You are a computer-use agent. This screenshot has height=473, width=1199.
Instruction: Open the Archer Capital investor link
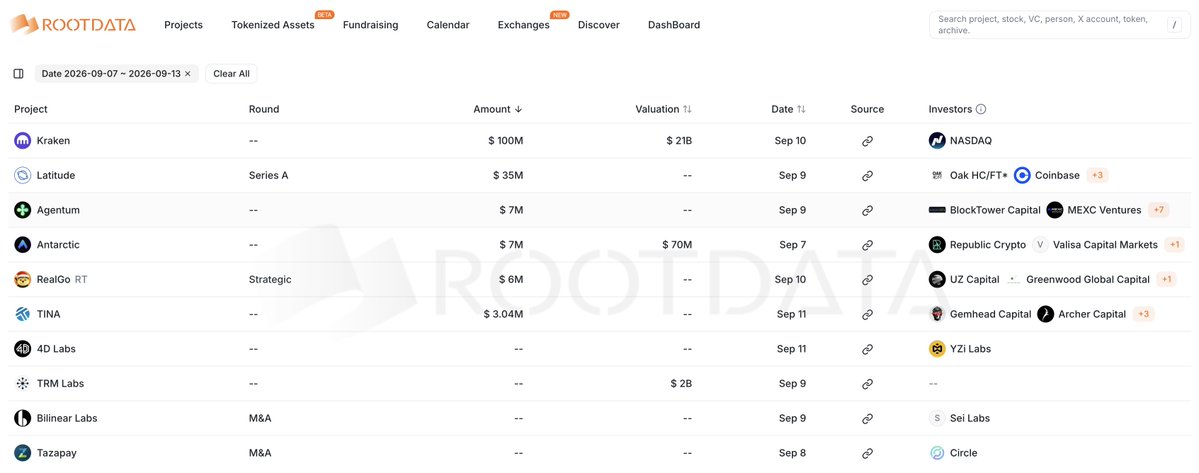pos(1092,314)
